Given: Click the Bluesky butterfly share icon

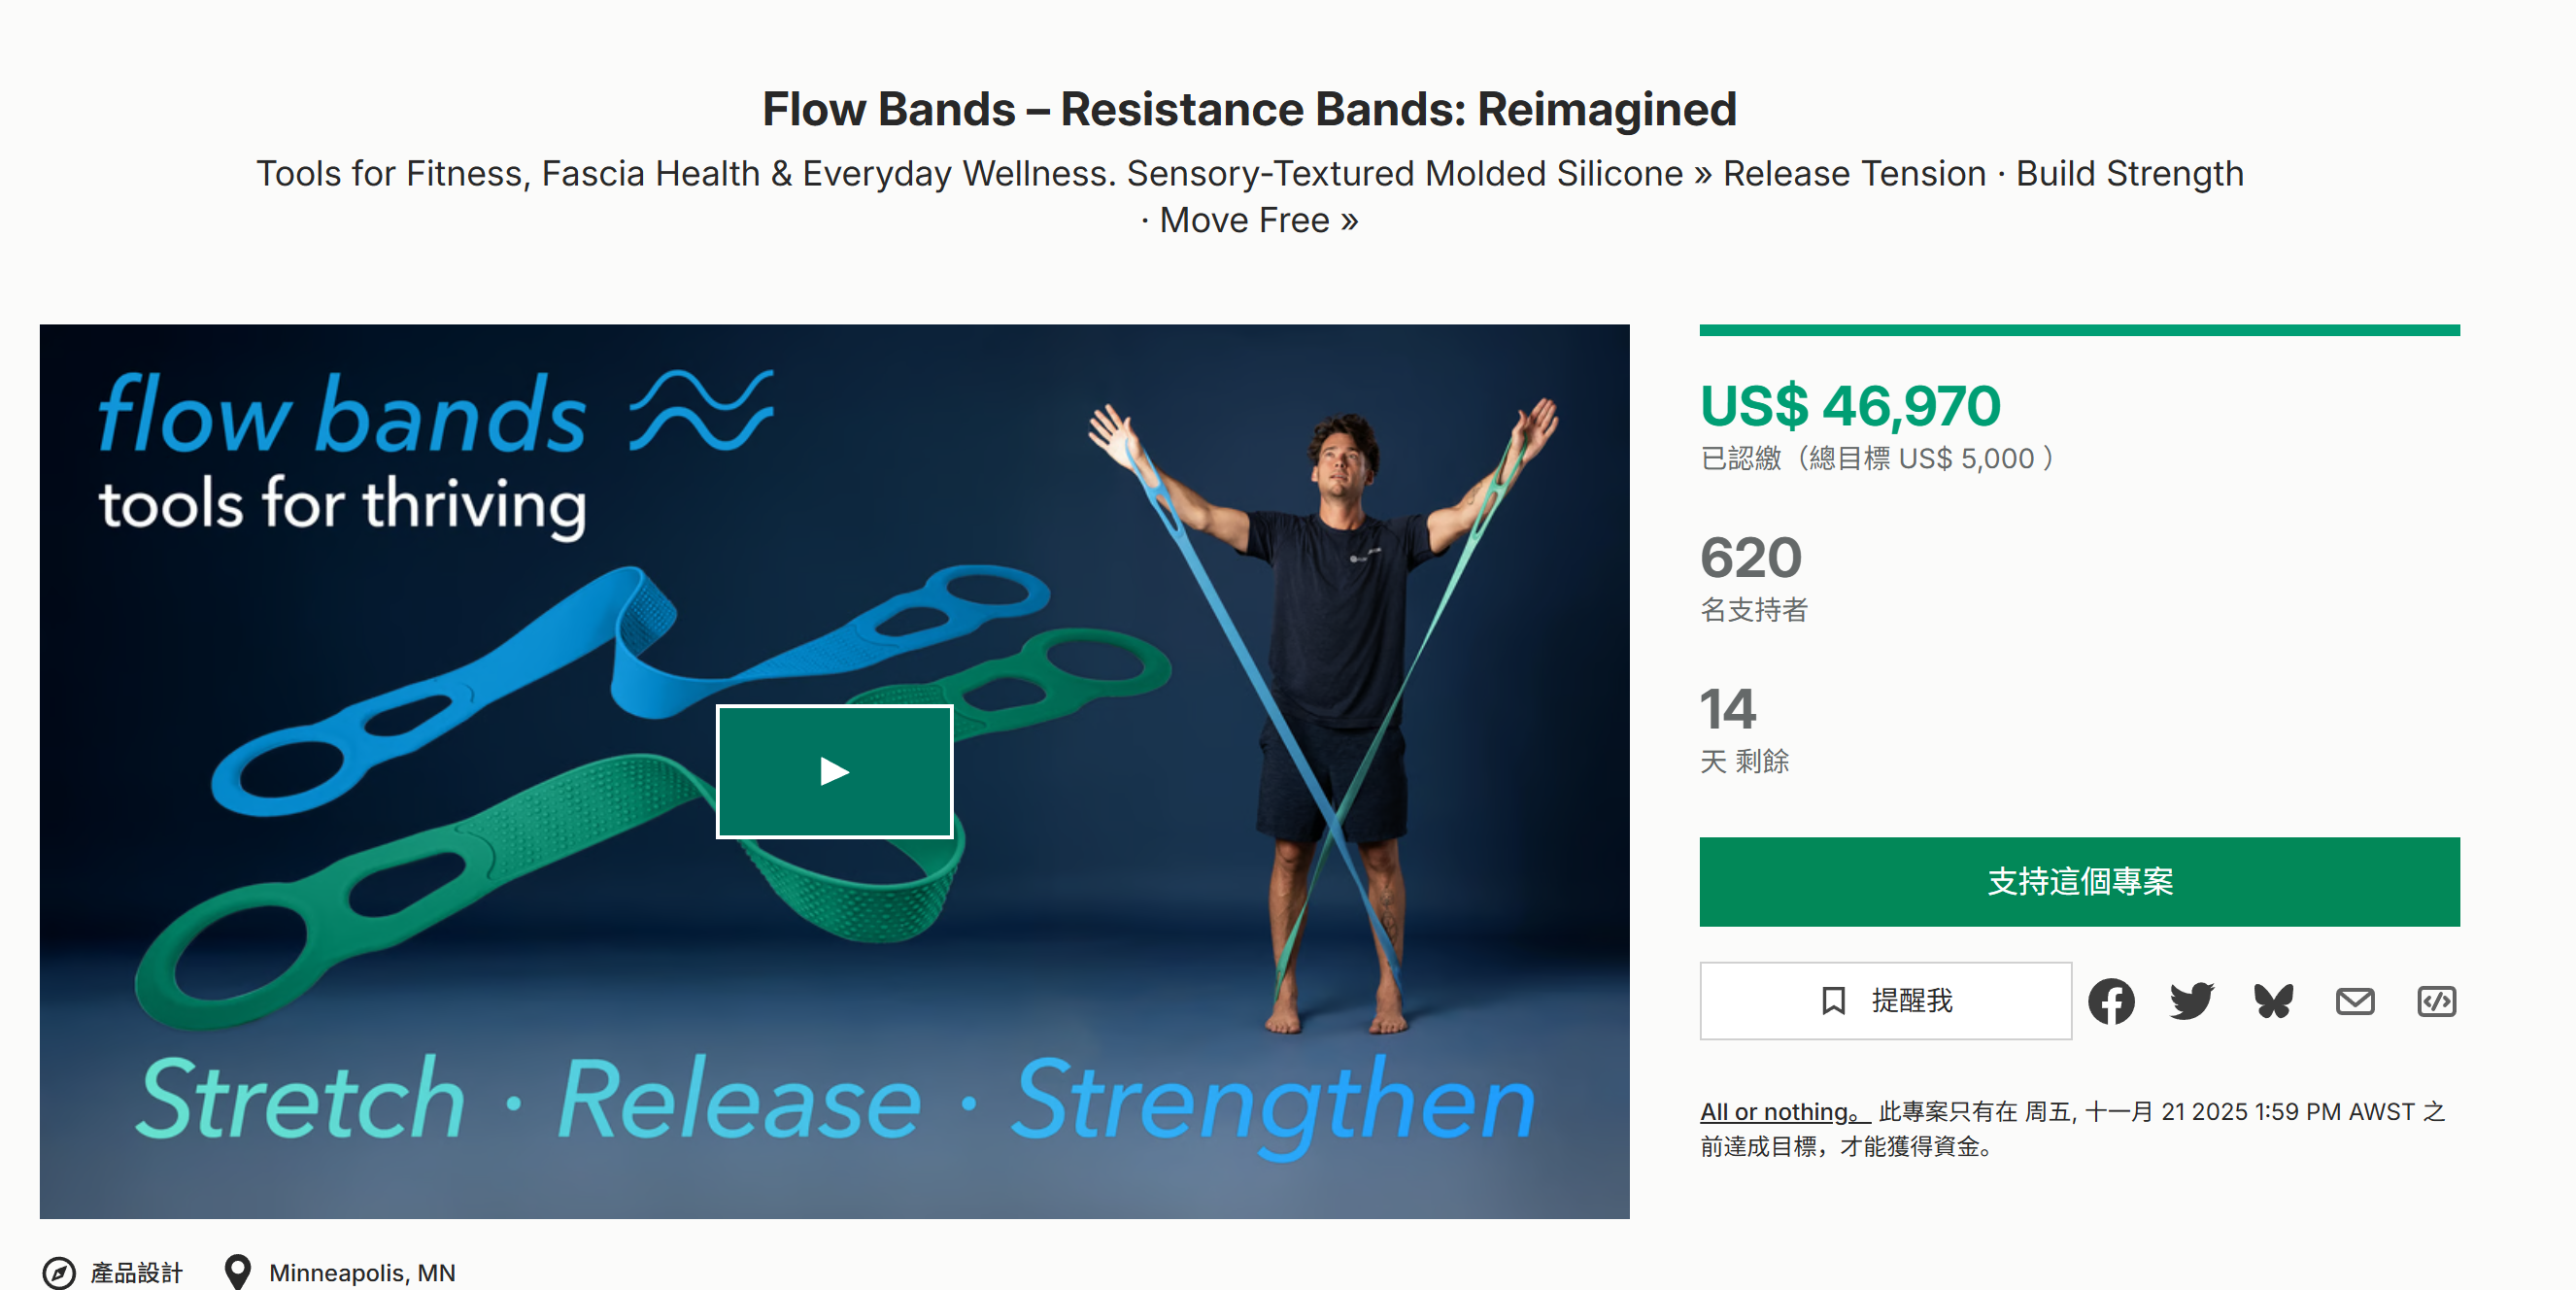Looking at the screenshot, I should pyautogui.click(x=2273, y=1001).
